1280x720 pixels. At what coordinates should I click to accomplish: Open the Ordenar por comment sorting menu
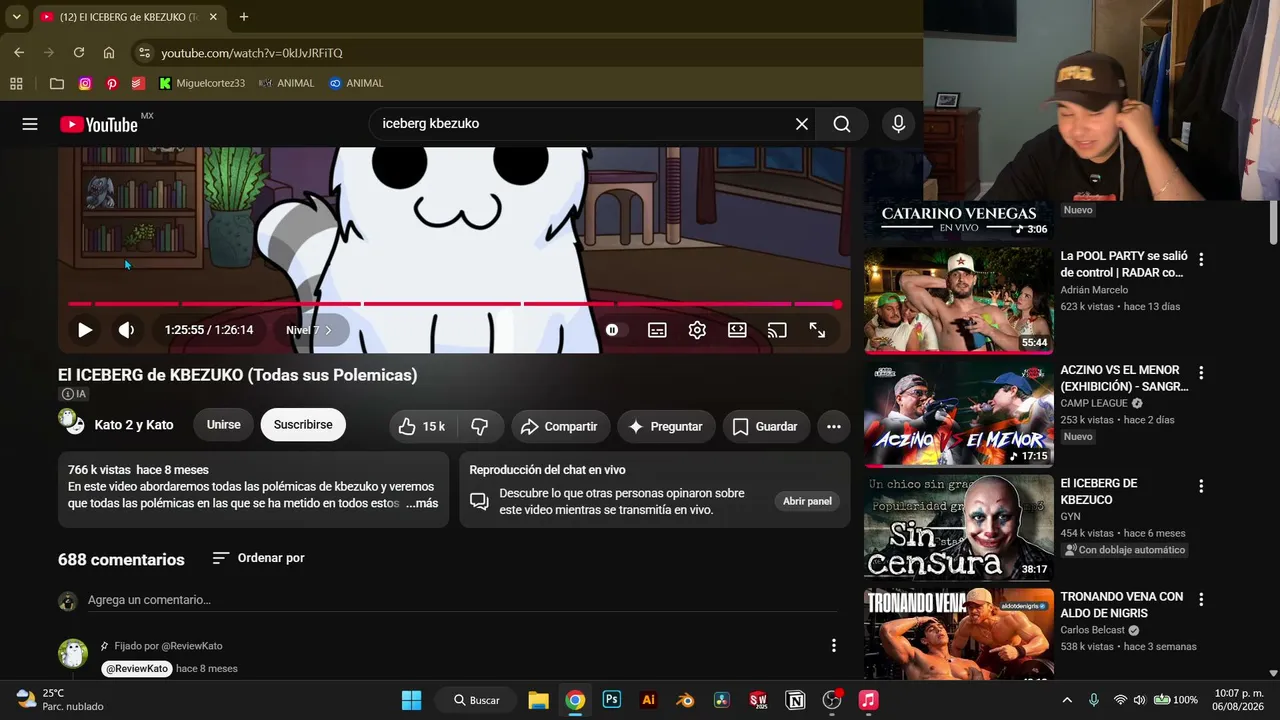point(258,558)
